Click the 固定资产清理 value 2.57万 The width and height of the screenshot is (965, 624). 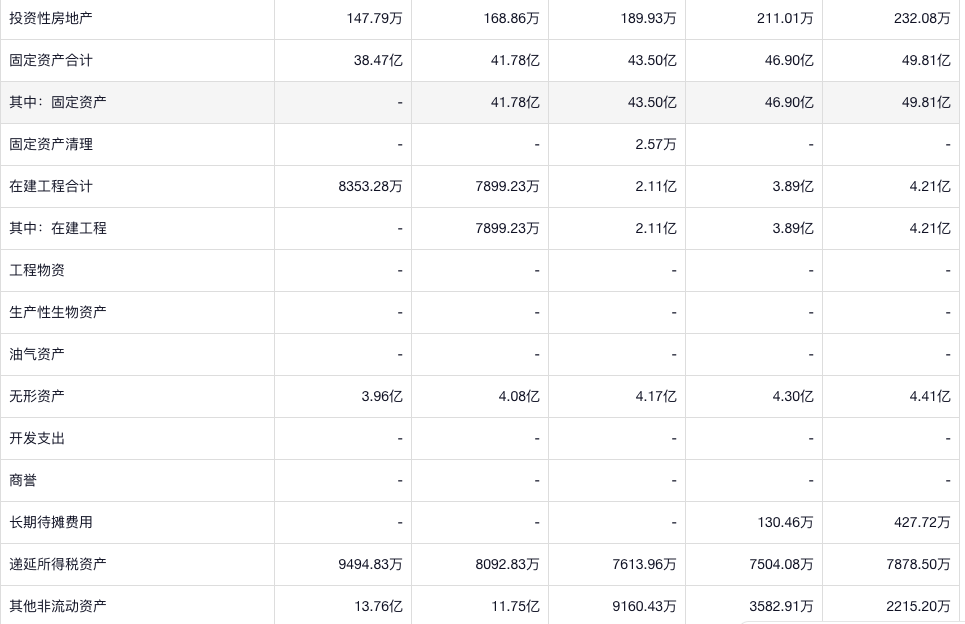655,144
